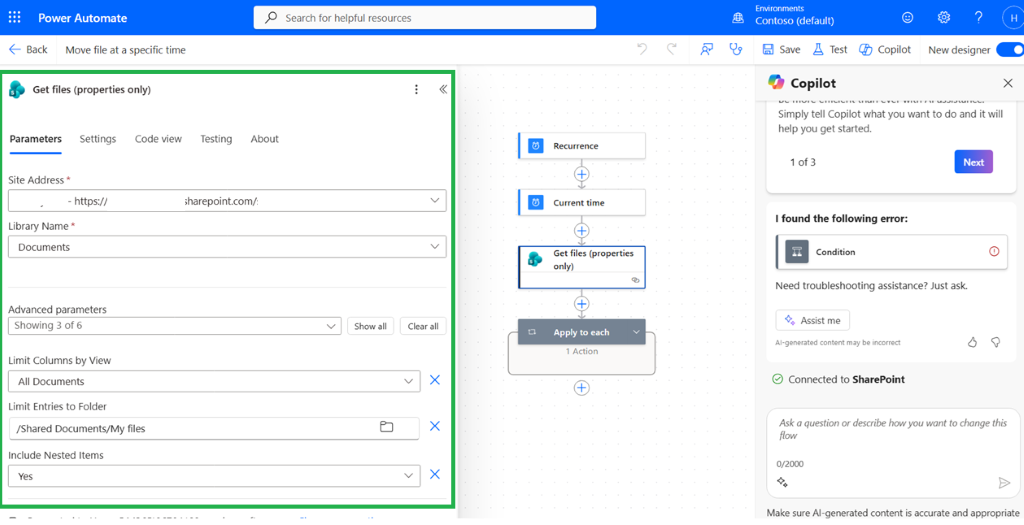Click the Condition error warning icon
Screen dimensions: 1024x525
pos(994,251)
